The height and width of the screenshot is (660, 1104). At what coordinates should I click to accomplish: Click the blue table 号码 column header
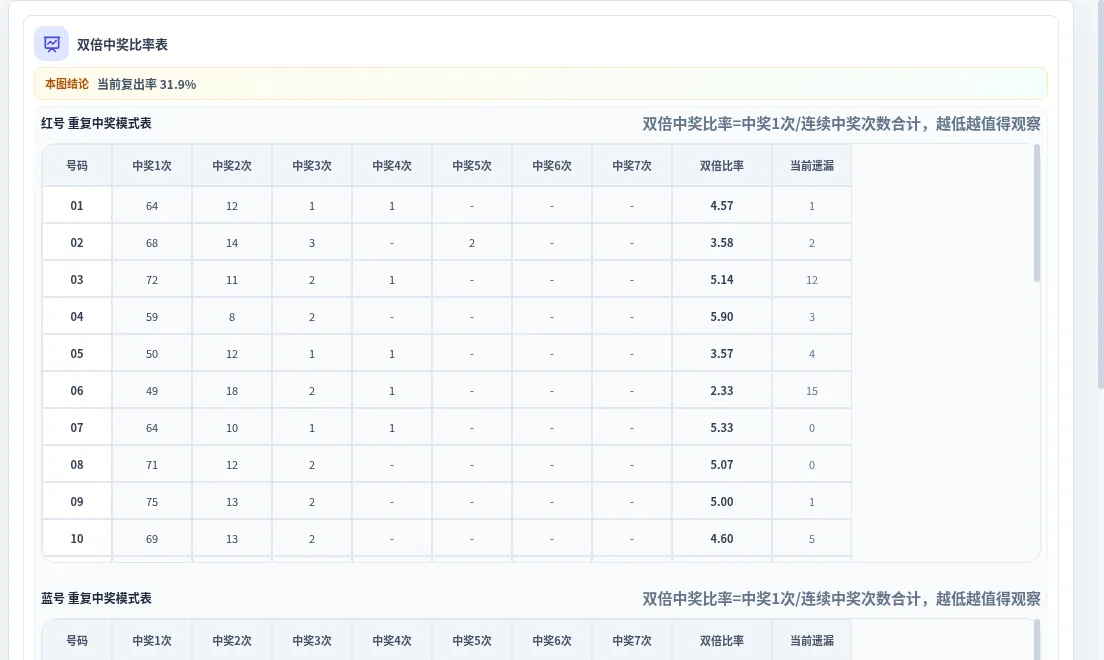coord(77,640)
